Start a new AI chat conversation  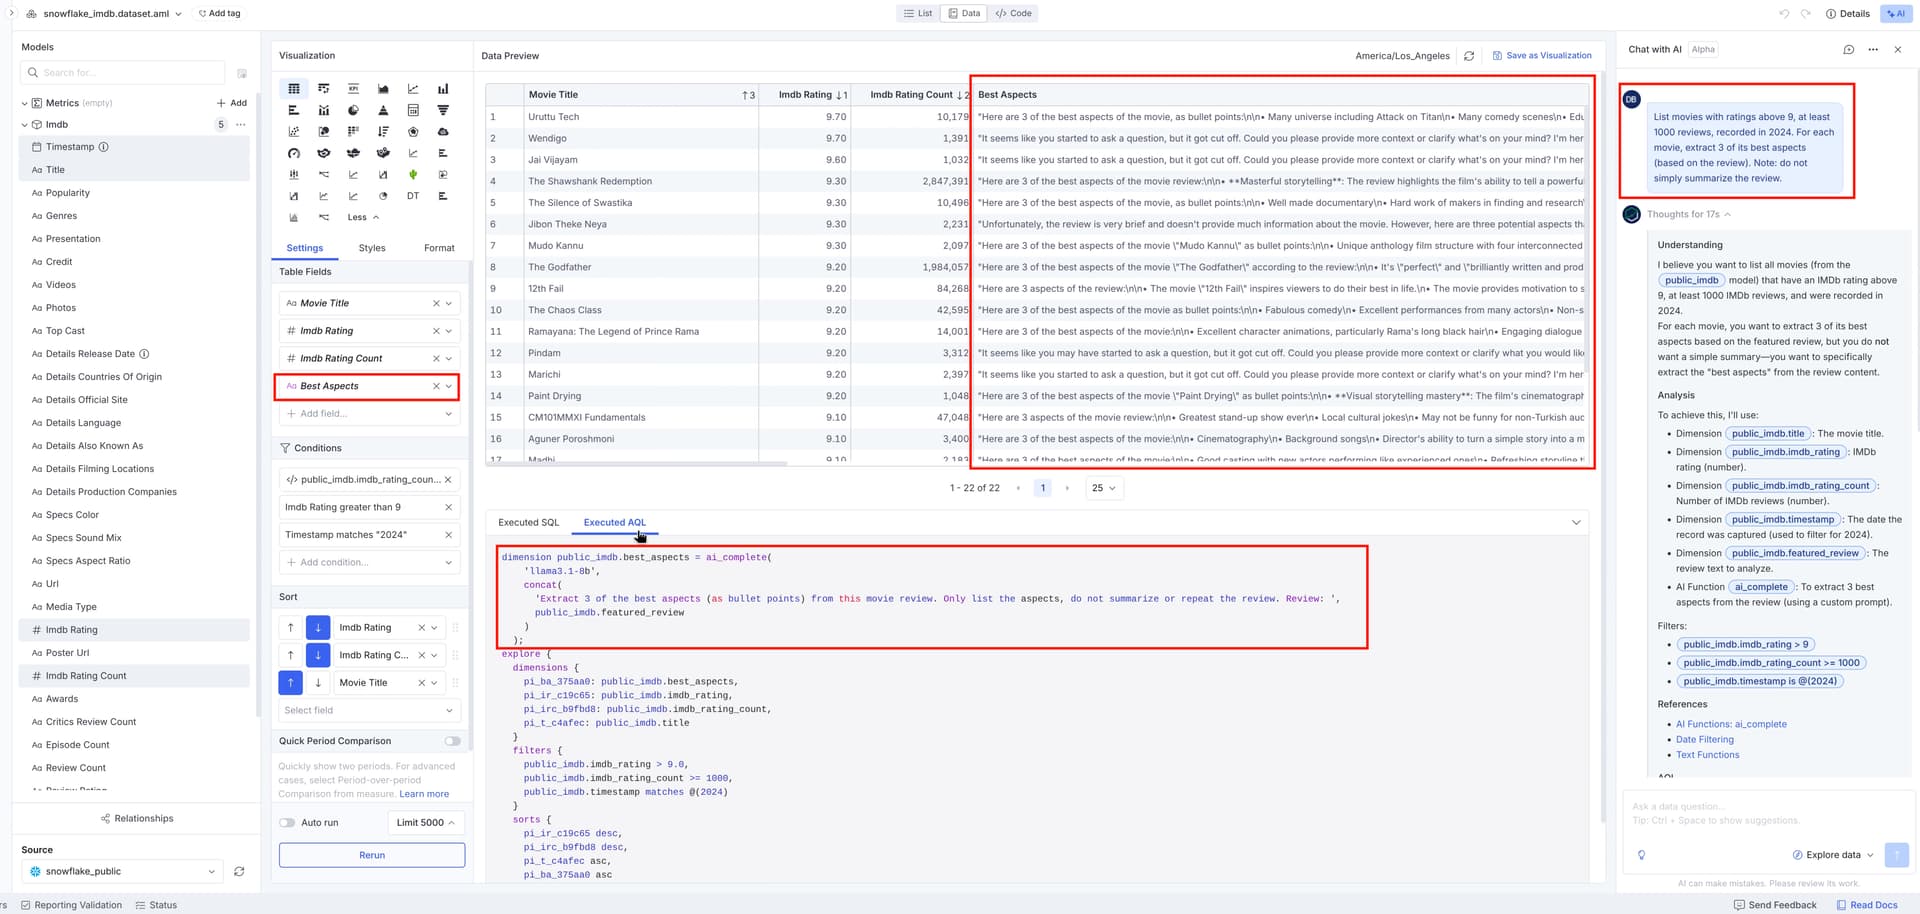(x=1849, y=49)
